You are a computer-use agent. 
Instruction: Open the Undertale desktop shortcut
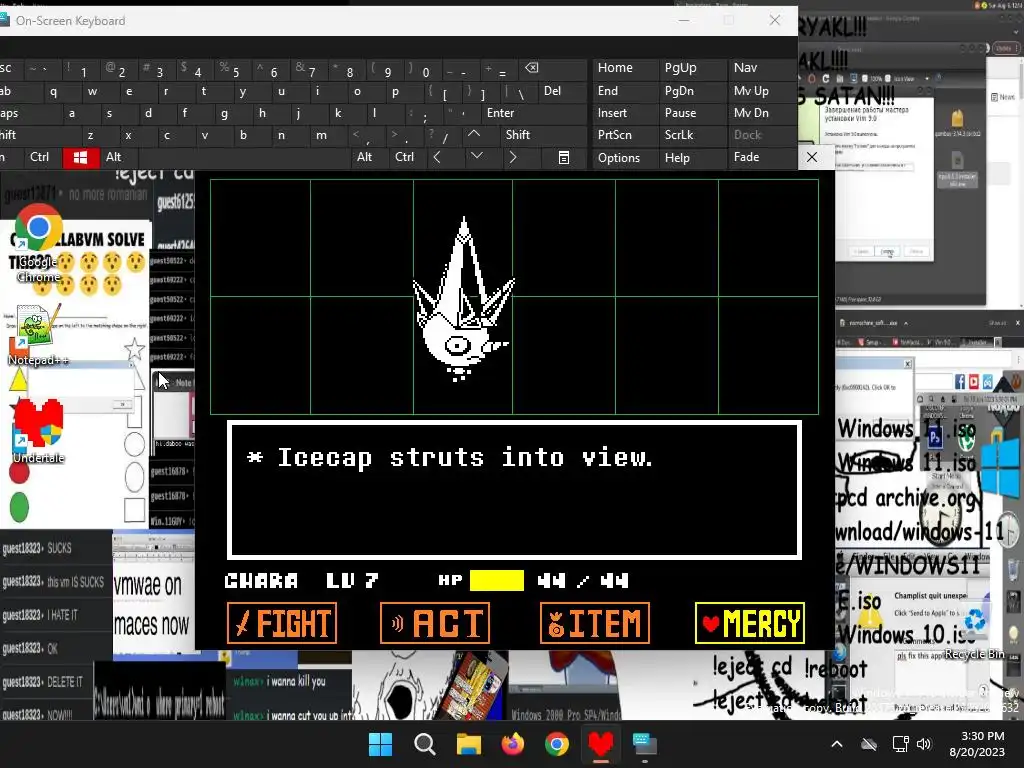click(38, 431)
